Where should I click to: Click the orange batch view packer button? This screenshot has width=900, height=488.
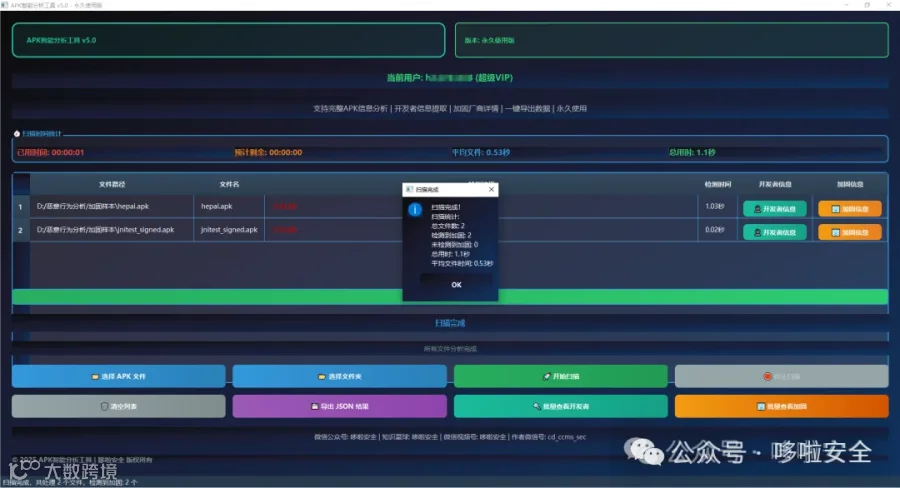pyautogui.click(x=782, y=406)
